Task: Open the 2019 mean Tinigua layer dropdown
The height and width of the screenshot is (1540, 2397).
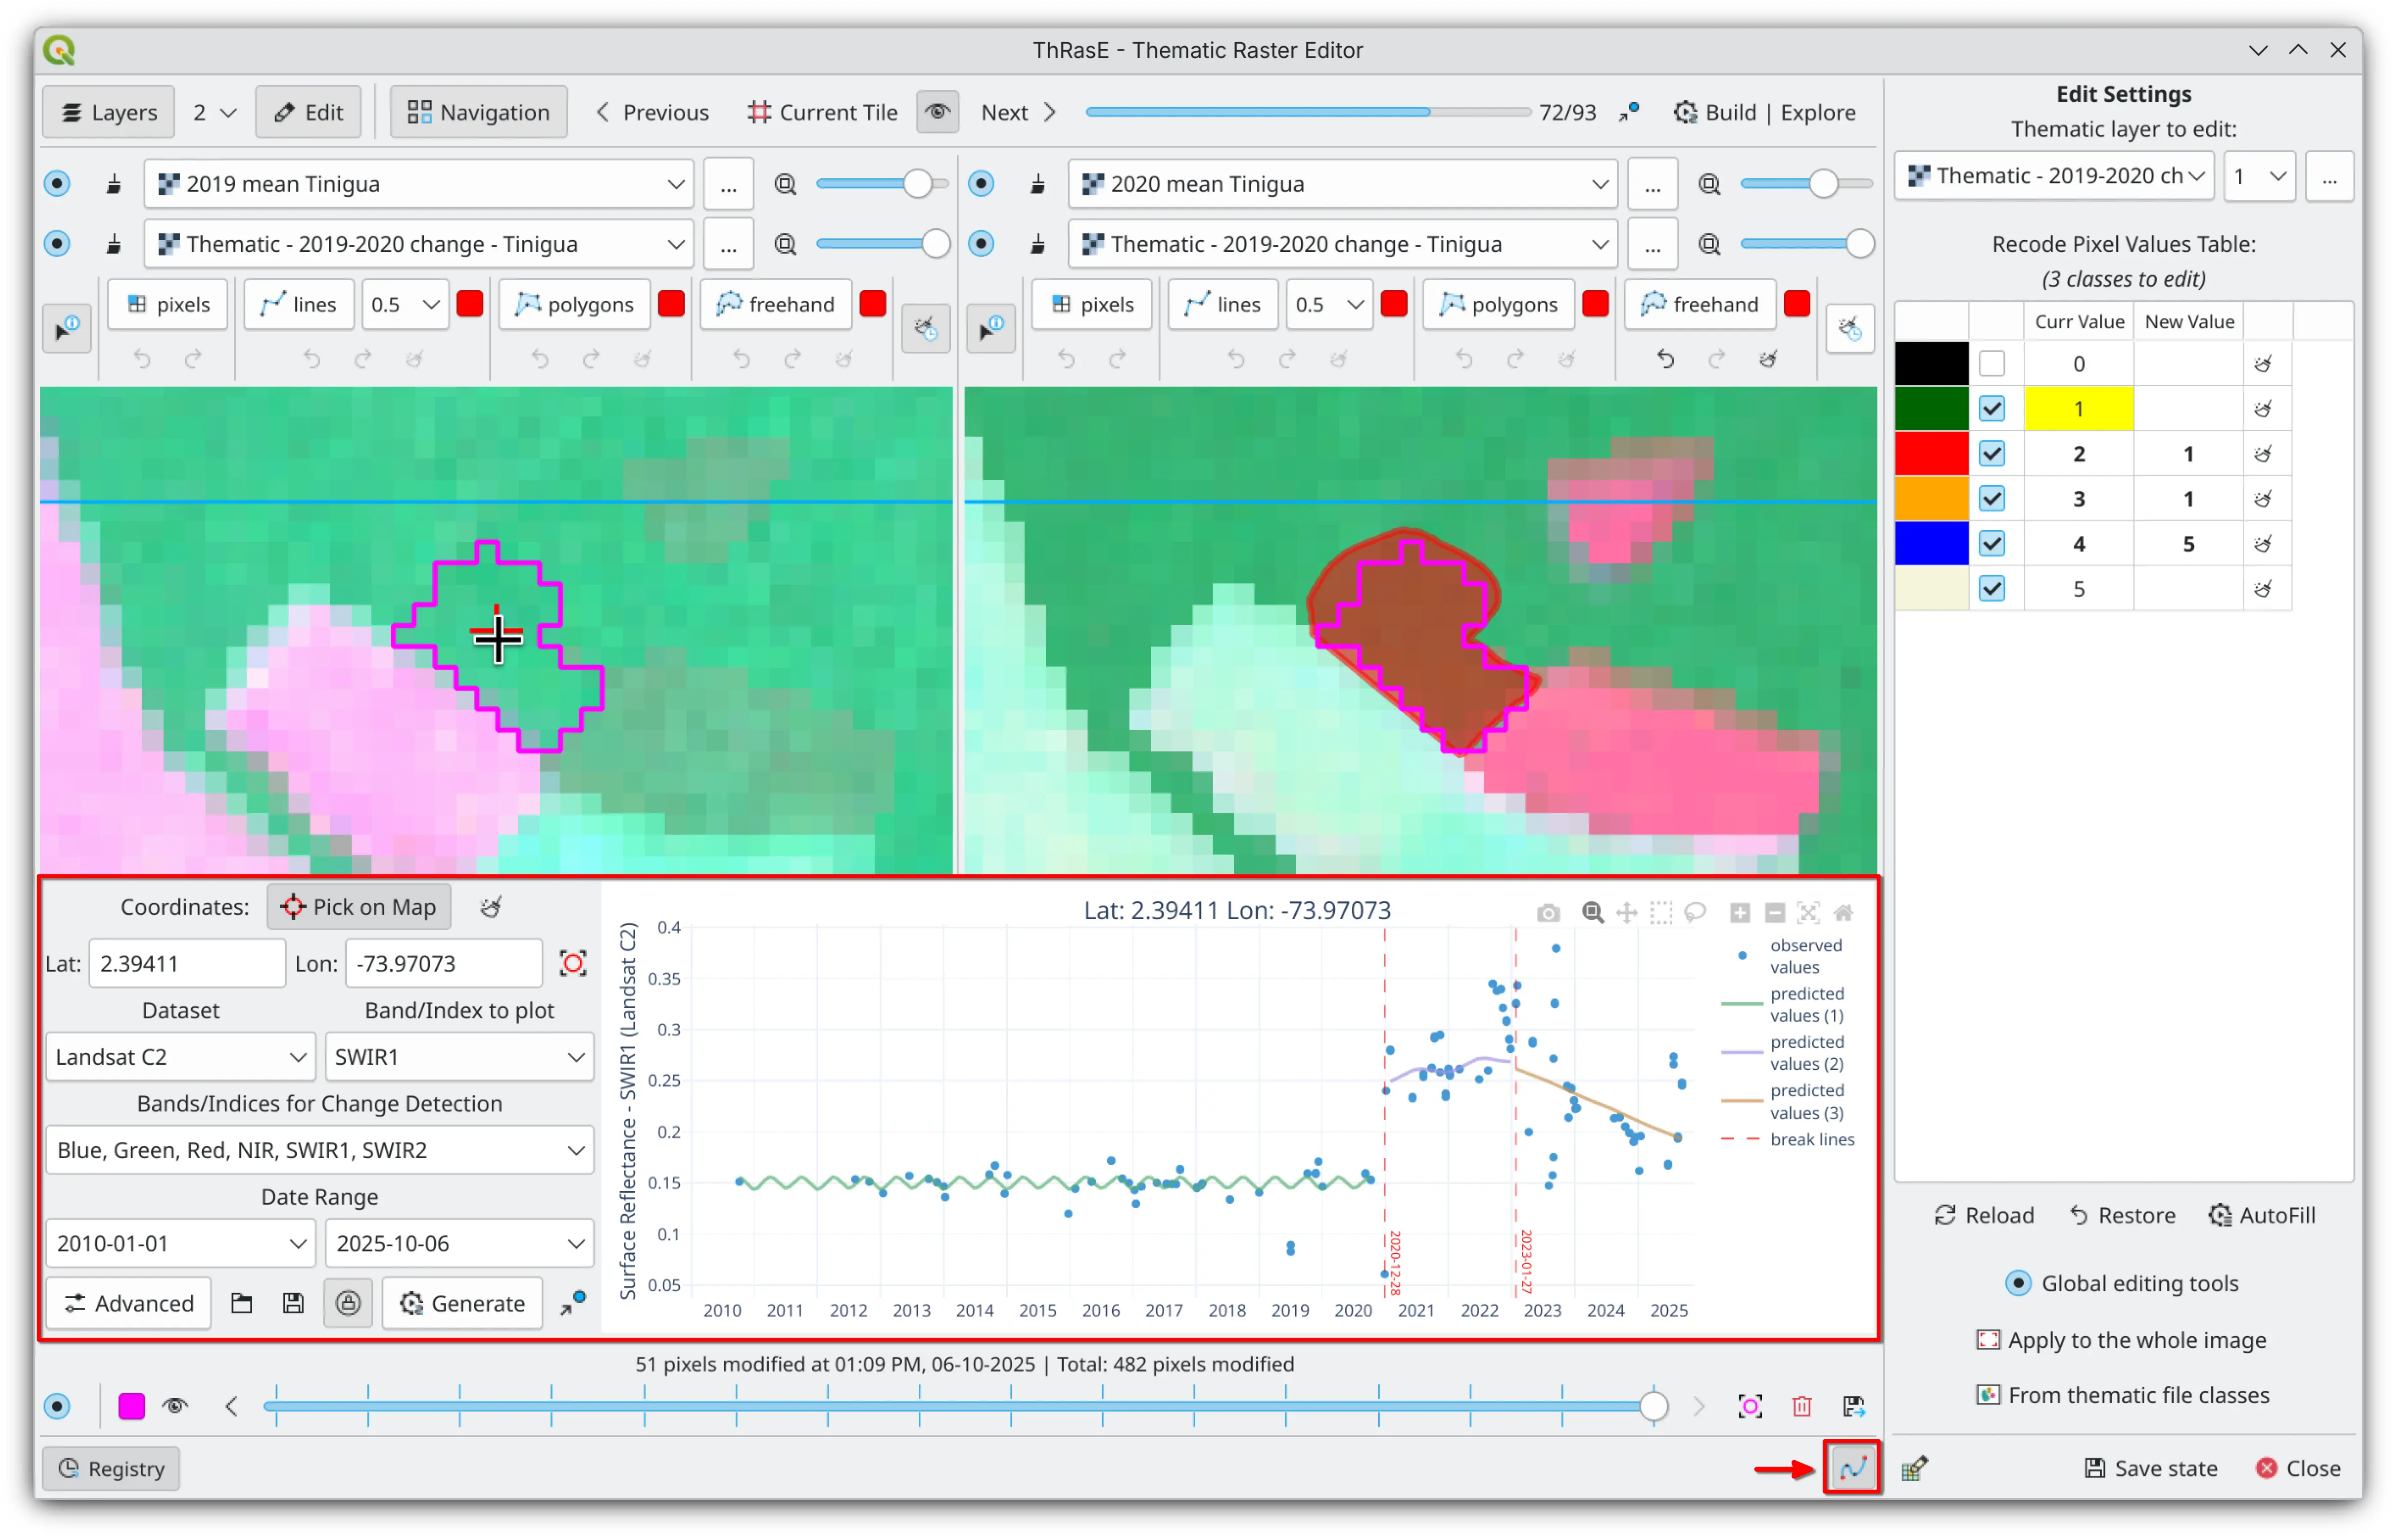Action: pyautogui.click(x=418, y=184)
